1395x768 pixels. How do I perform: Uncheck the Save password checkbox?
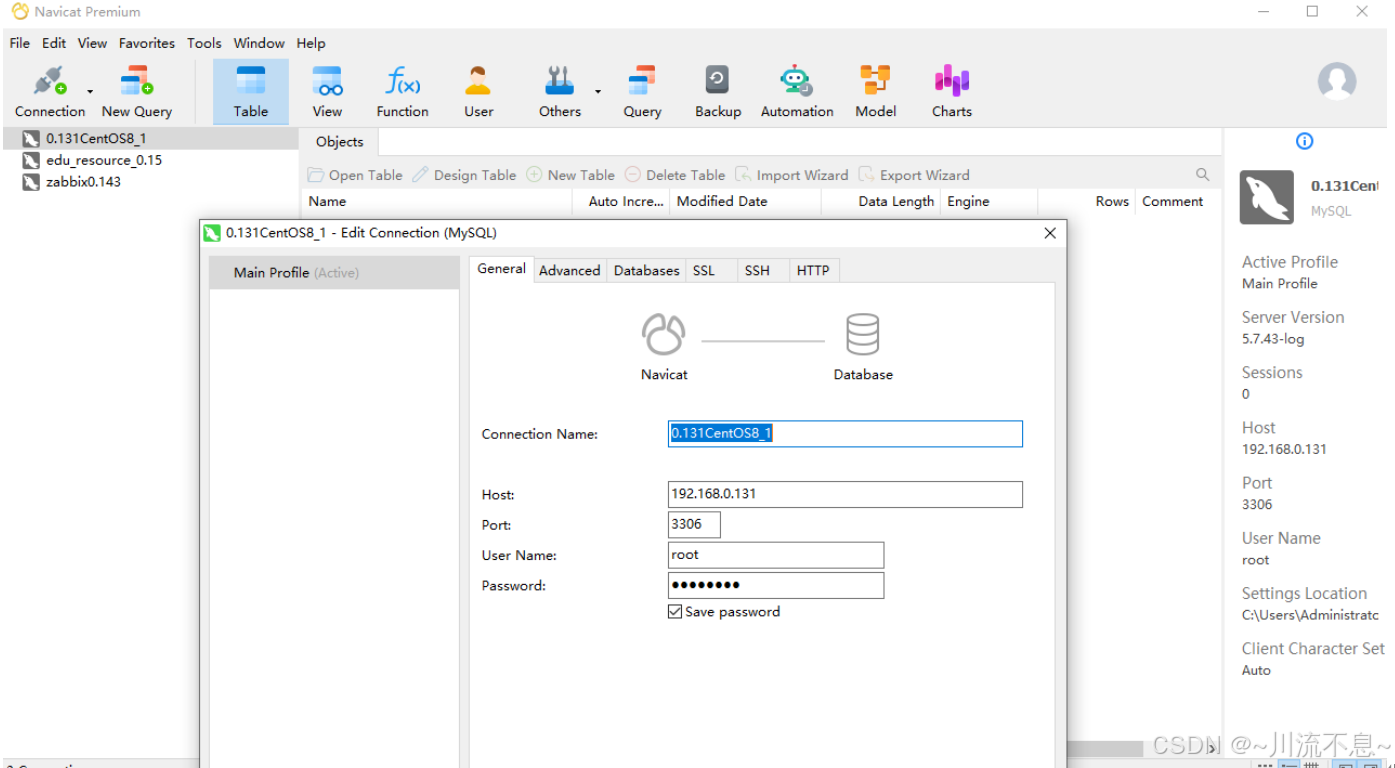675,612
